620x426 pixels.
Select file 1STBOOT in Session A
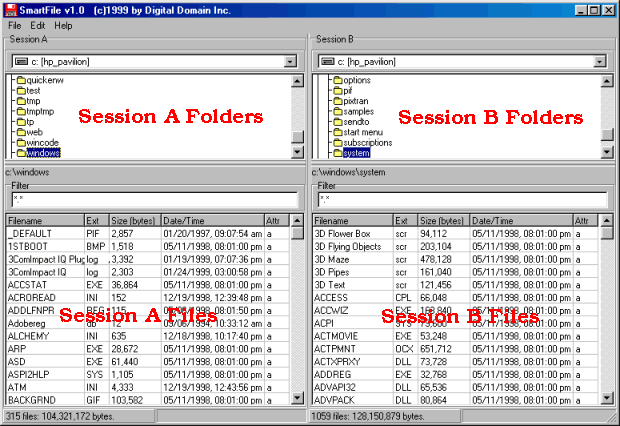[x=28, y=246]
